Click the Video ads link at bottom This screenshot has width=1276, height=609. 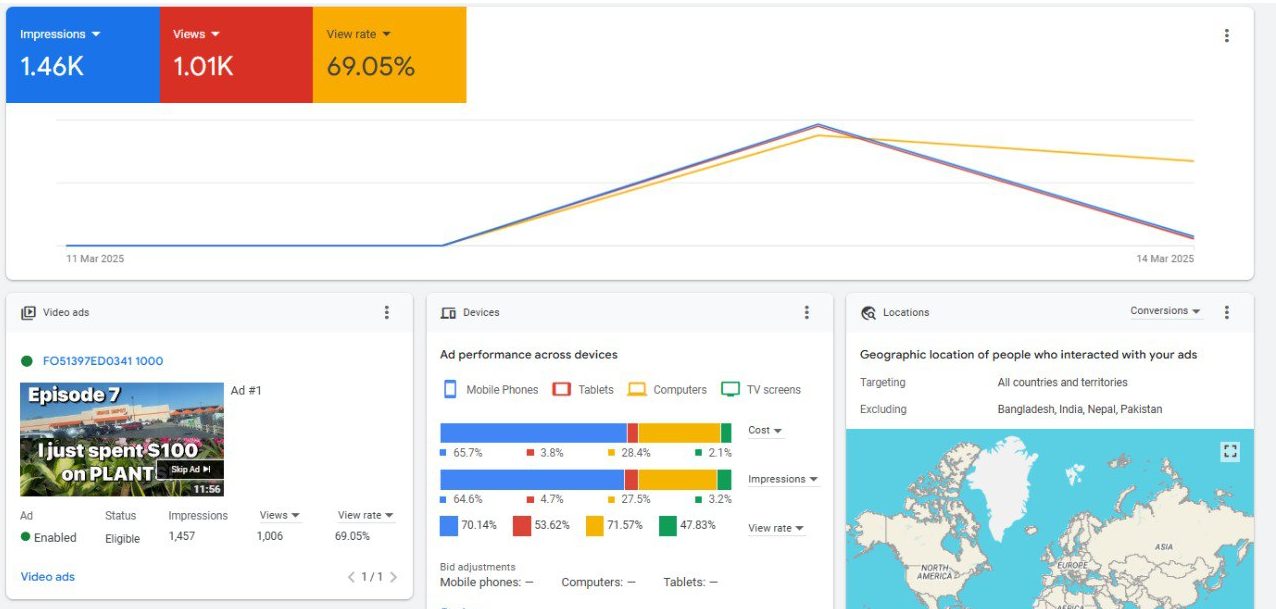click(48, 577)
